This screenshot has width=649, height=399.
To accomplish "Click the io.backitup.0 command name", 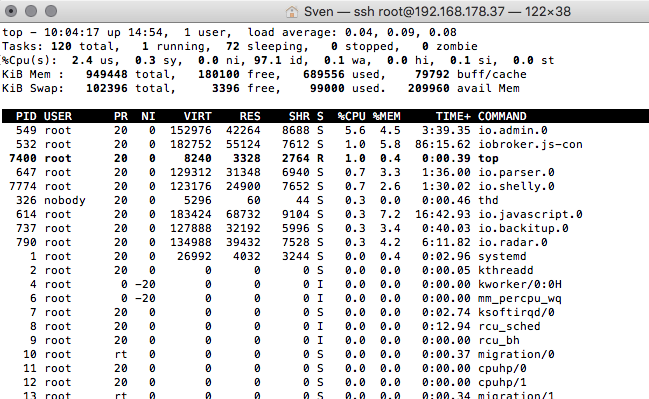I will point(523,228).
